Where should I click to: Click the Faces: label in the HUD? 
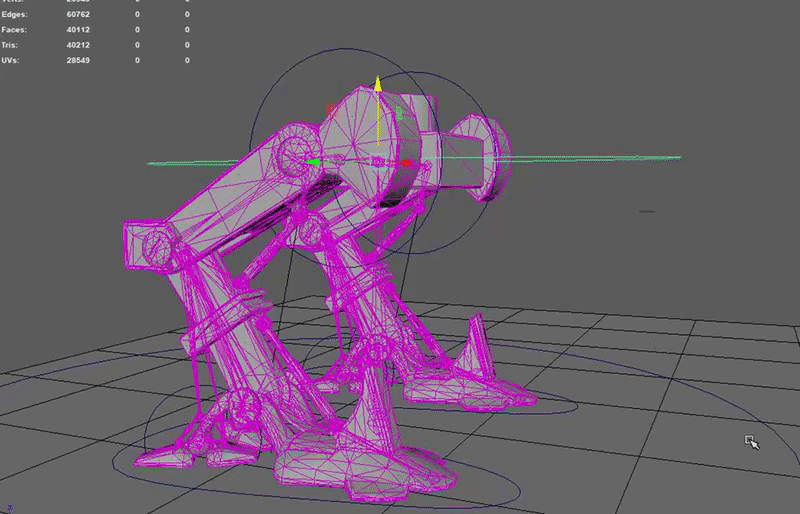click(x=14, y=30)
